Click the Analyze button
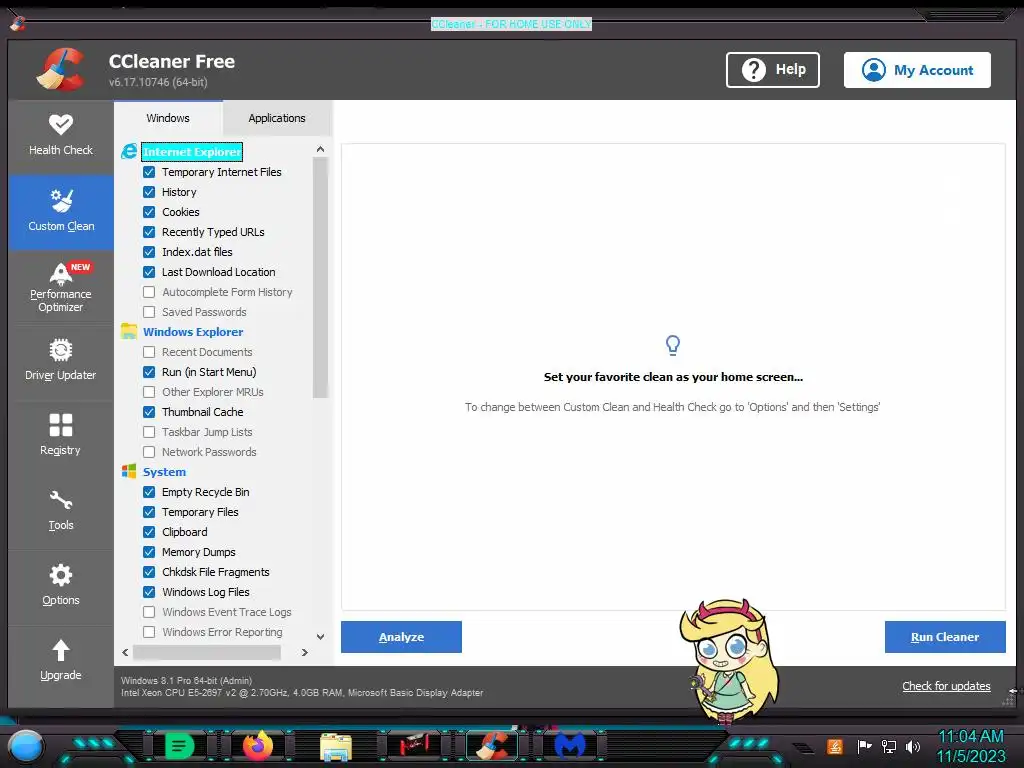Screen dimensions: 1024x768 401,637
